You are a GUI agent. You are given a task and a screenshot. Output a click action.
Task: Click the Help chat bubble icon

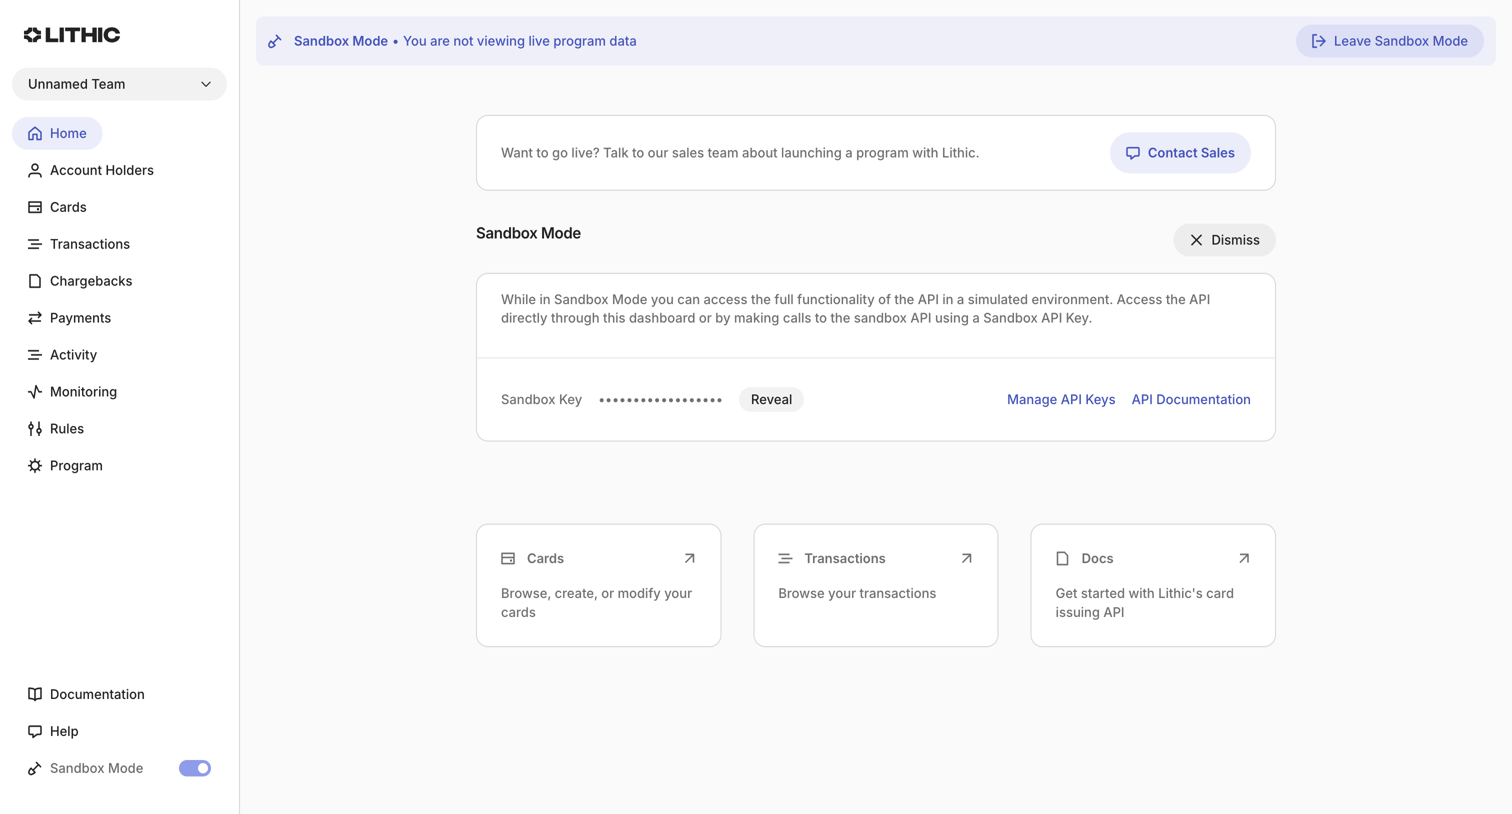click(x=35, y=731)
